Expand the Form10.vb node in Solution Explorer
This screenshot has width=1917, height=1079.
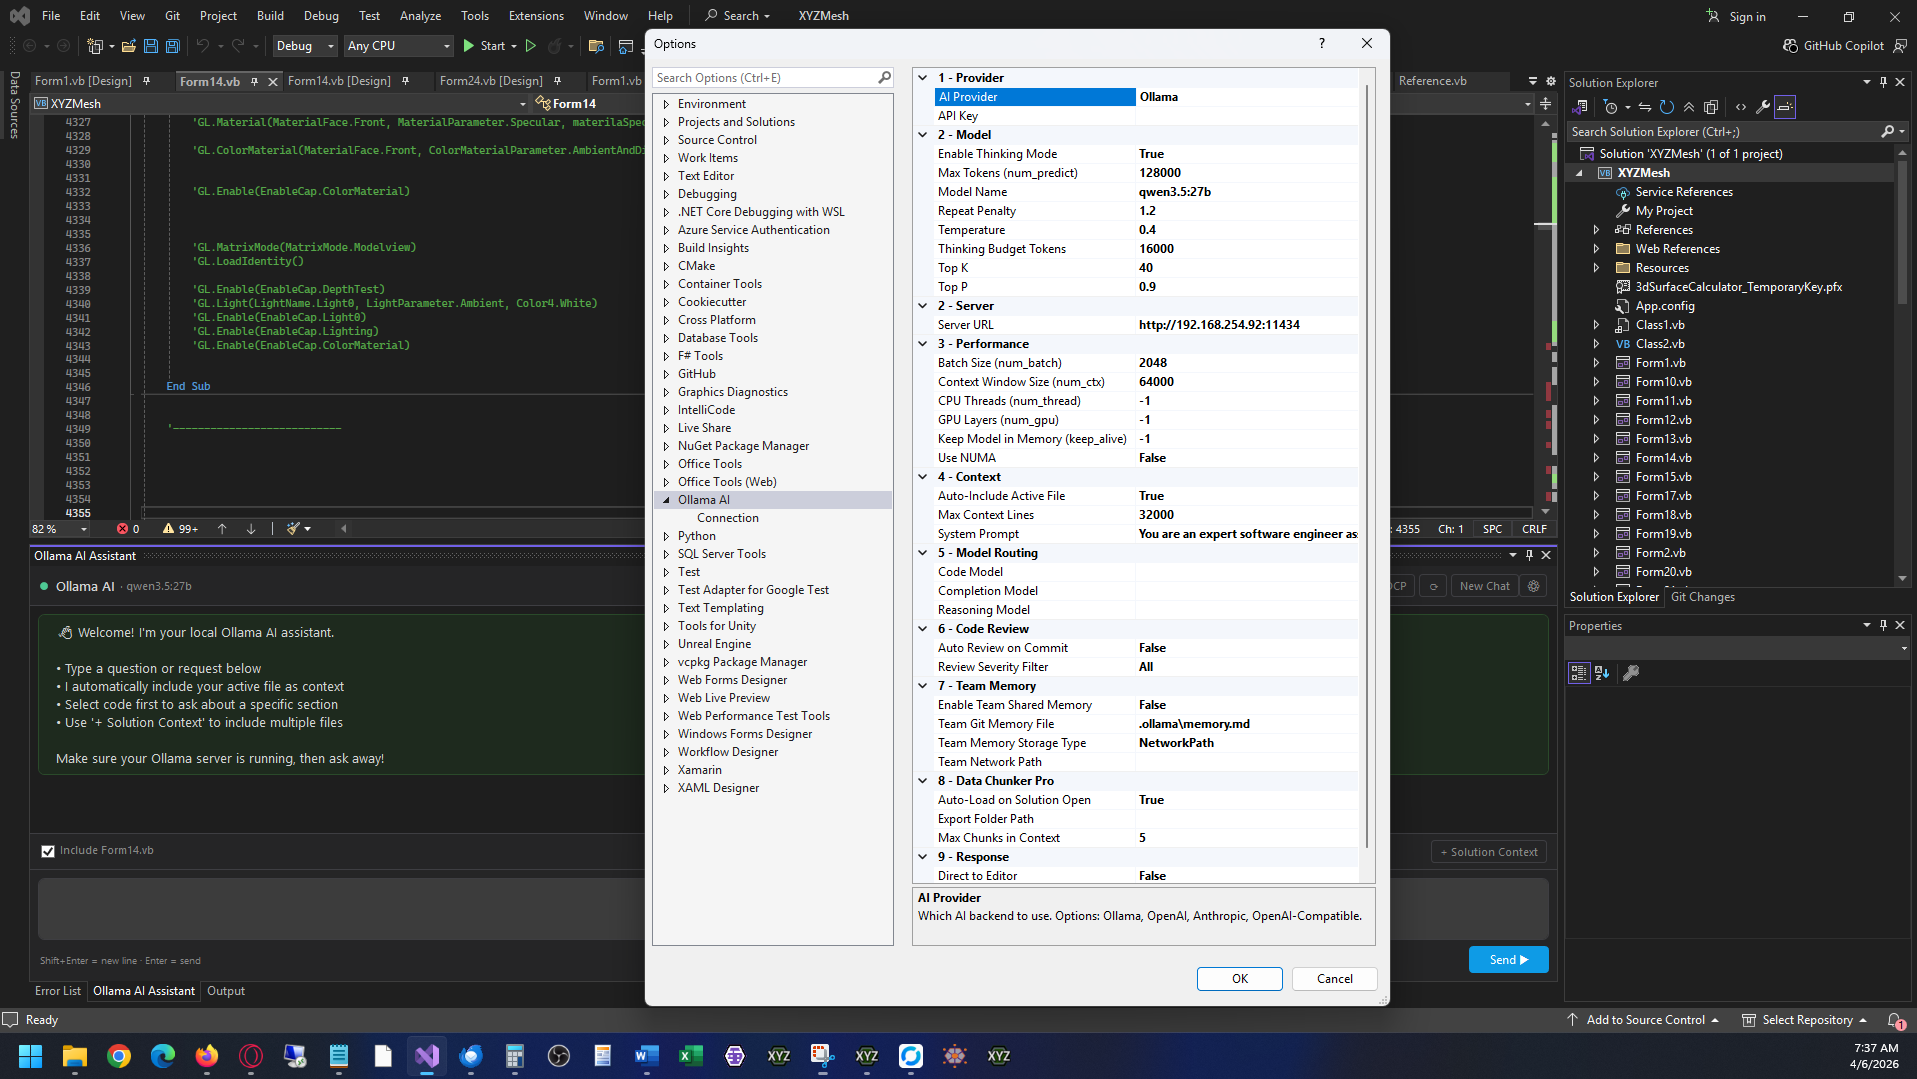pyautogui.click(x=1597, y=382)
